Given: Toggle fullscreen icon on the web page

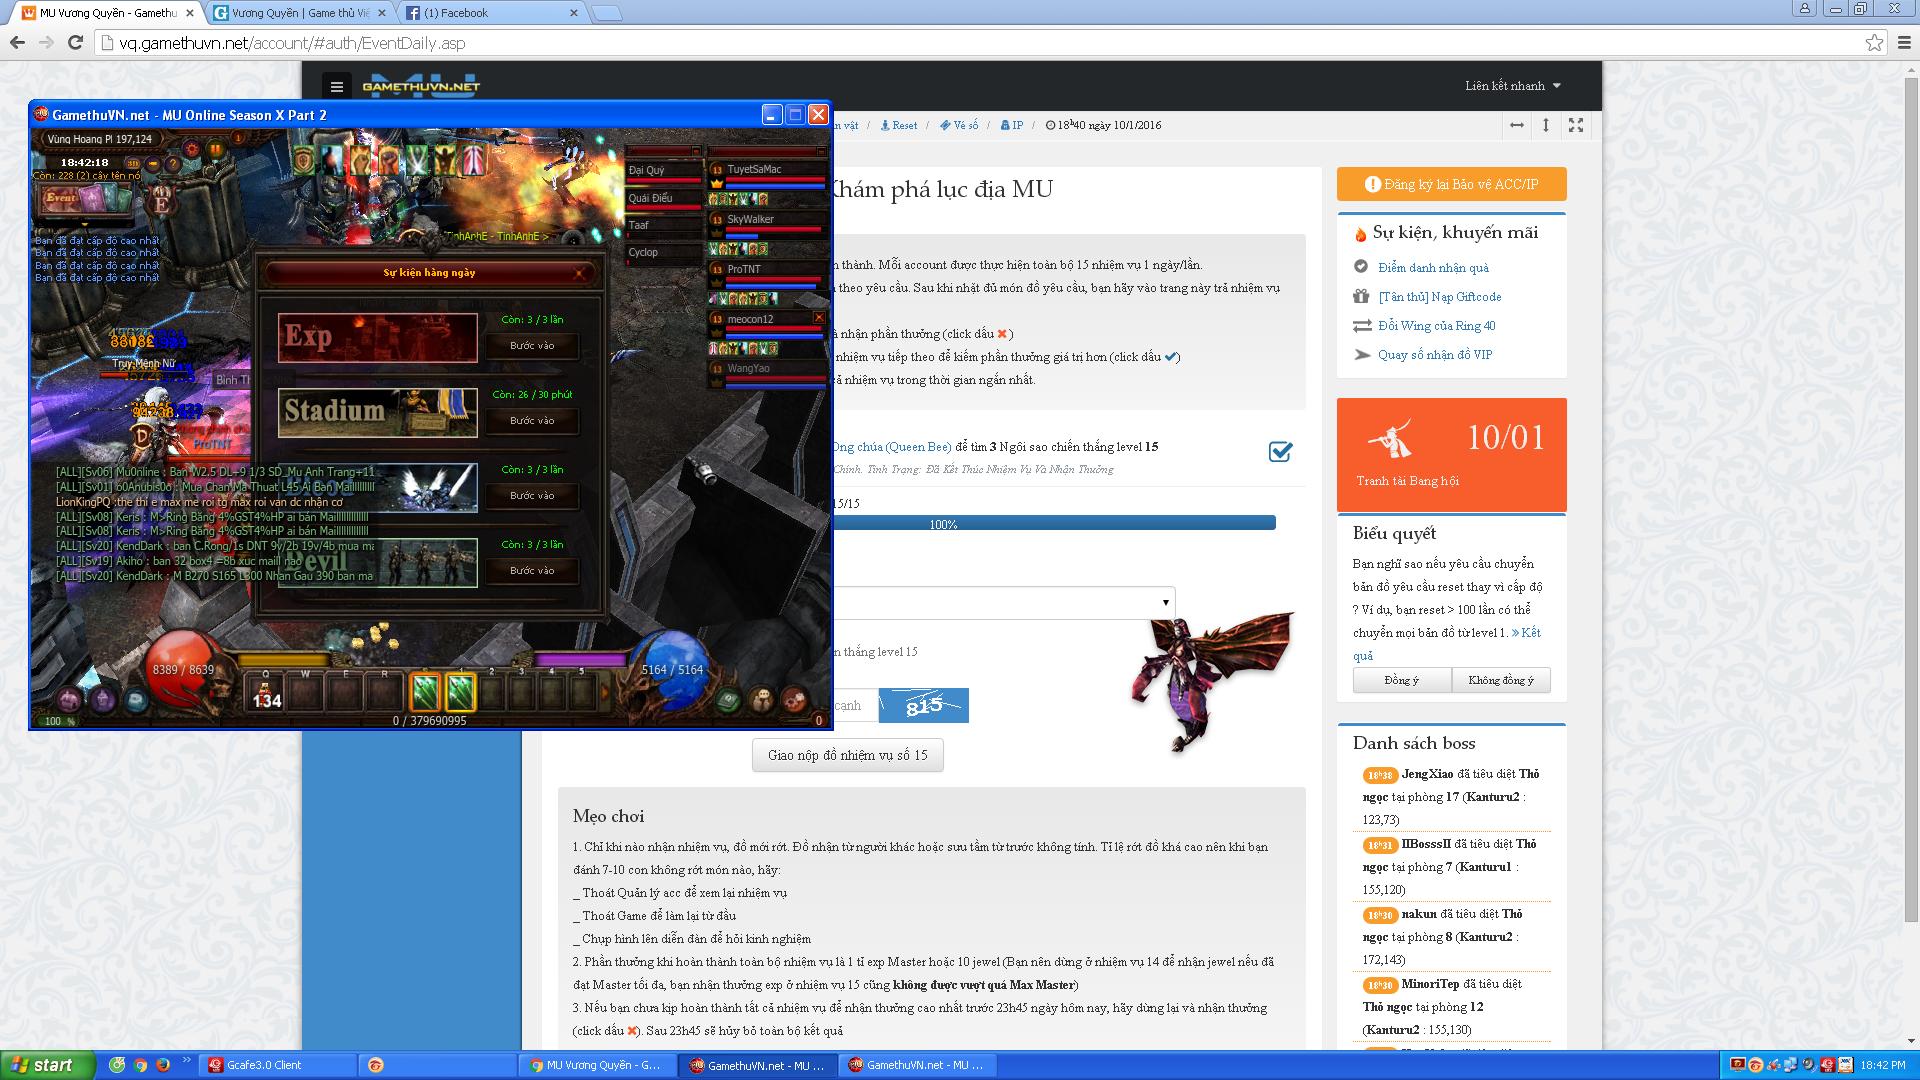Looking at the screenshot, I should click(x=1576, y=125).
